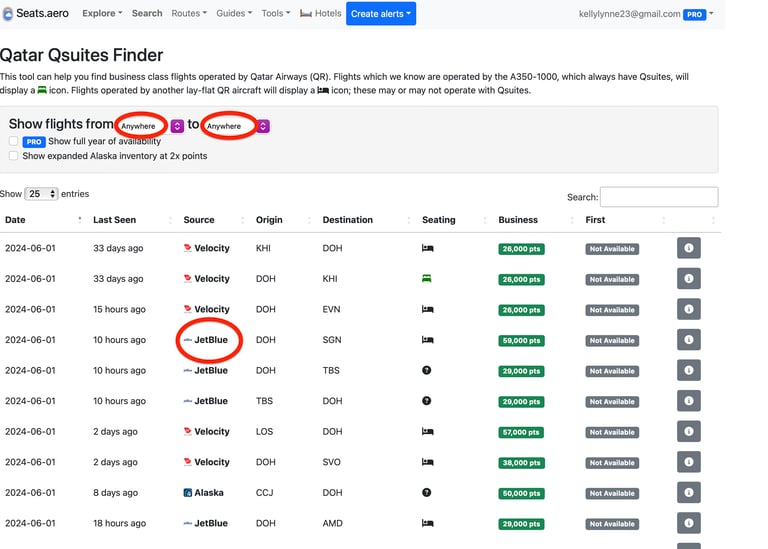Image resolution: width=768 pixels, height=549 pixels.
Task: Click unknown seating icon in DOH to TBS row
Action: [427, 370]
